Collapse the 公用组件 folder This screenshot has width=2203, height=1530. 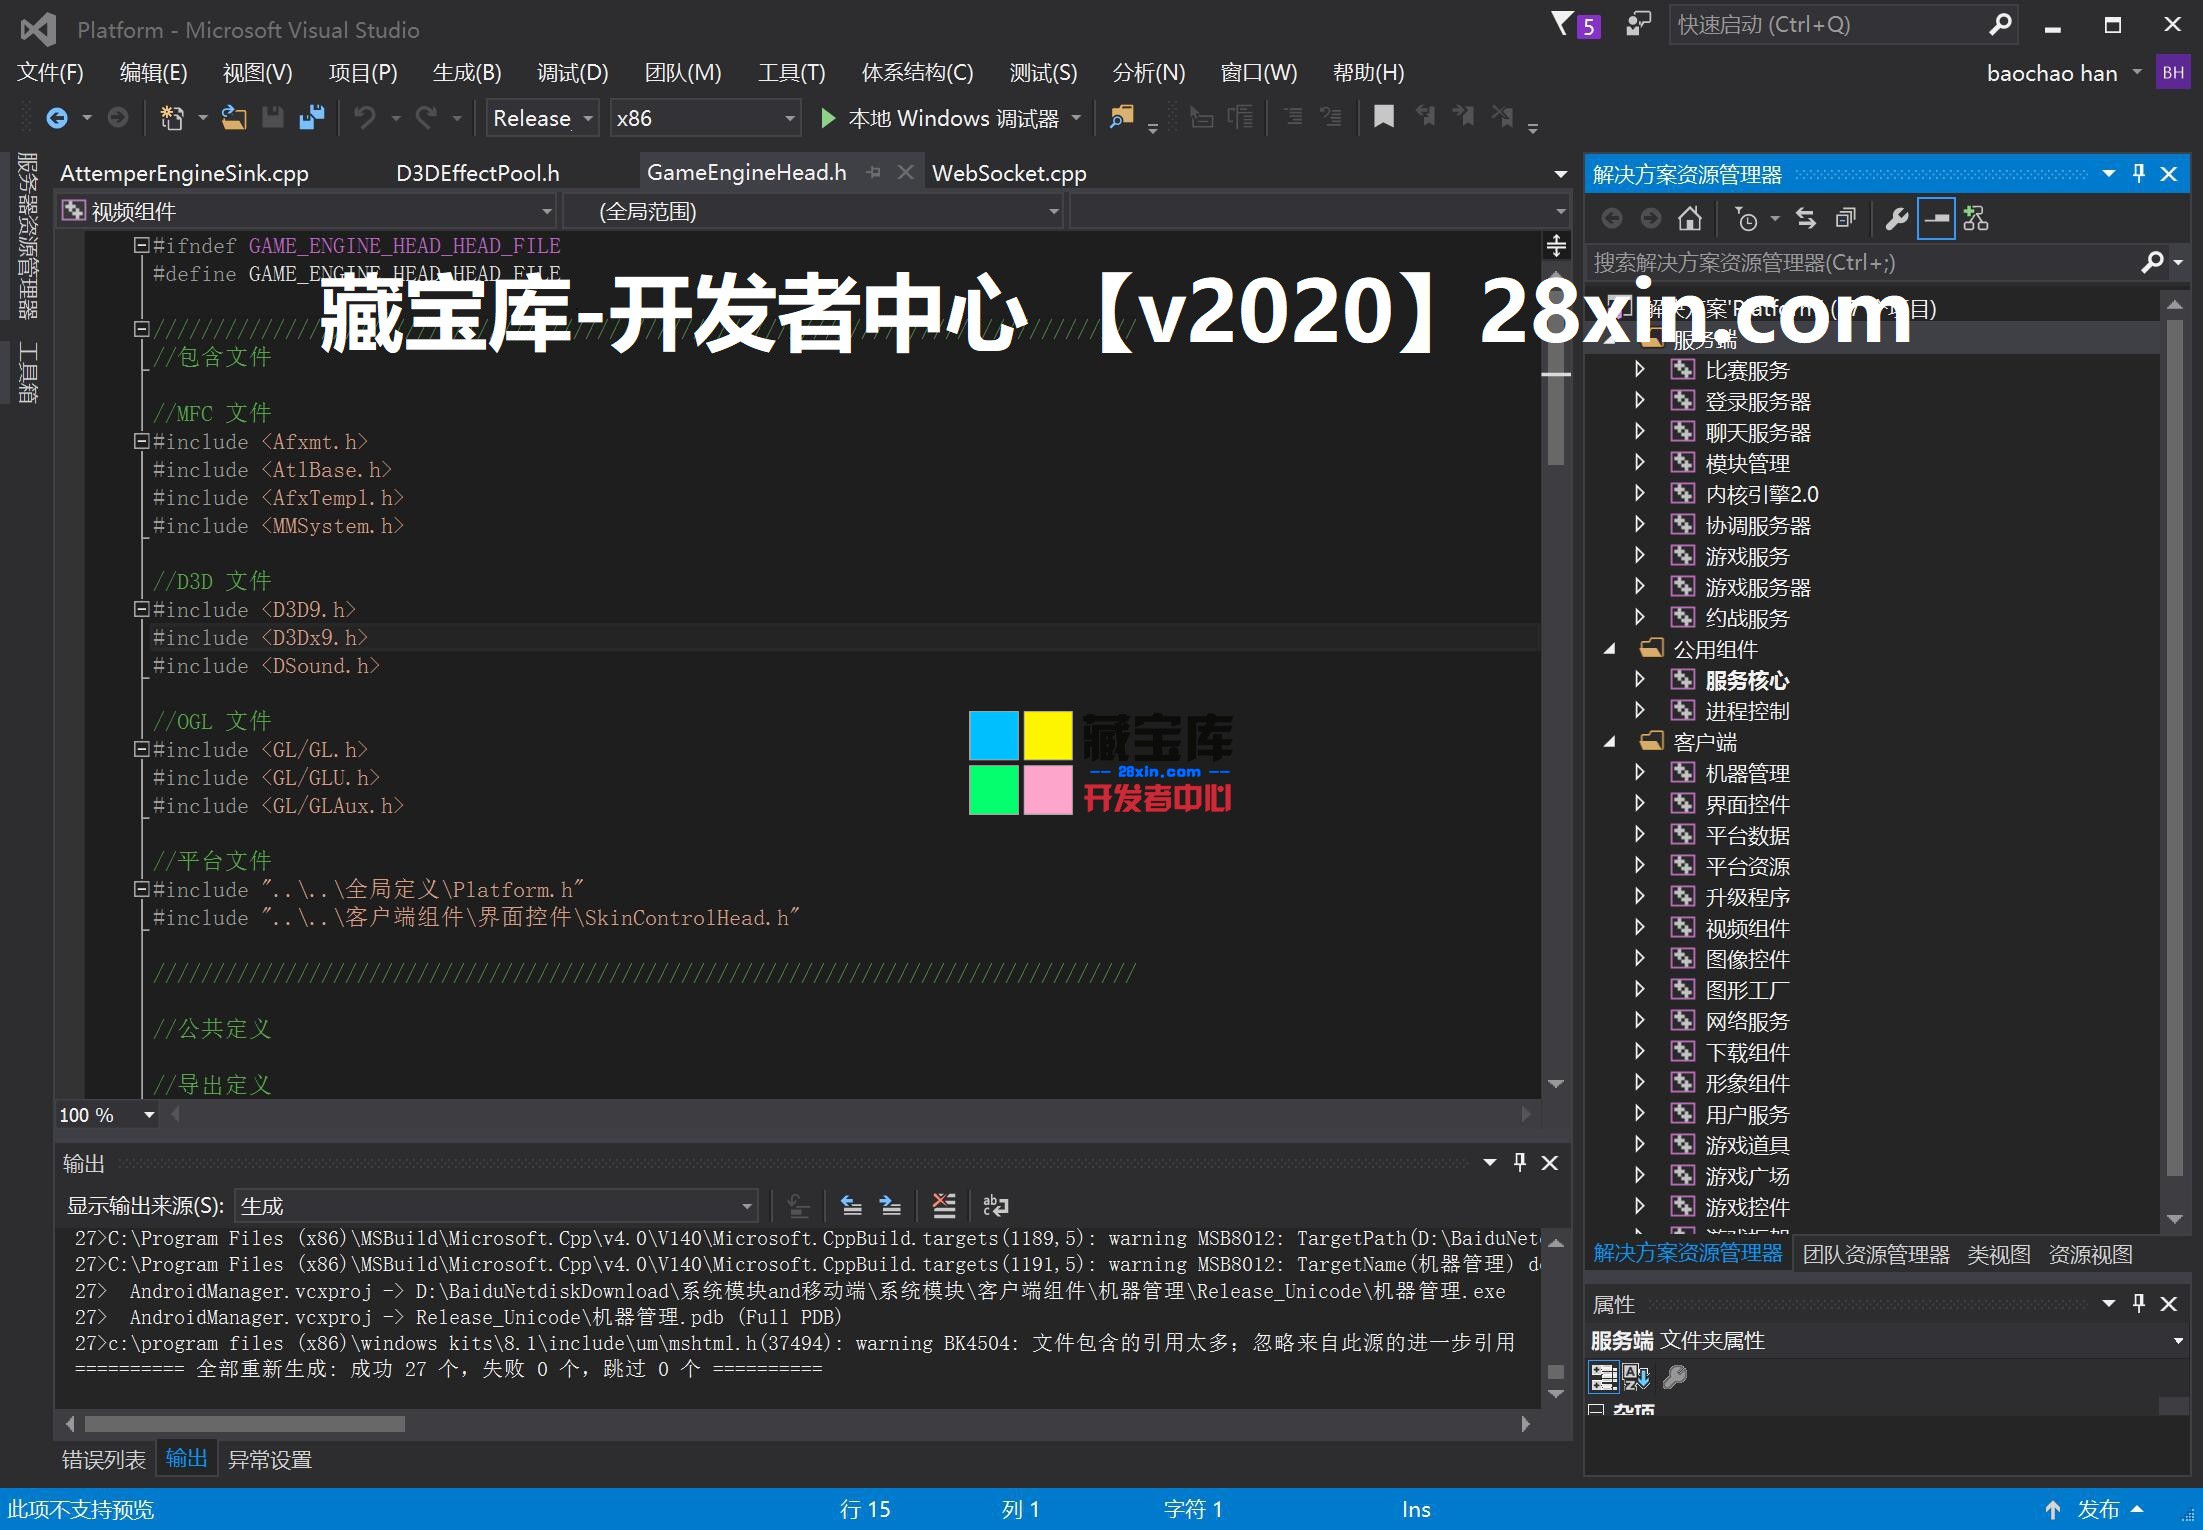tap(1610, 649)
